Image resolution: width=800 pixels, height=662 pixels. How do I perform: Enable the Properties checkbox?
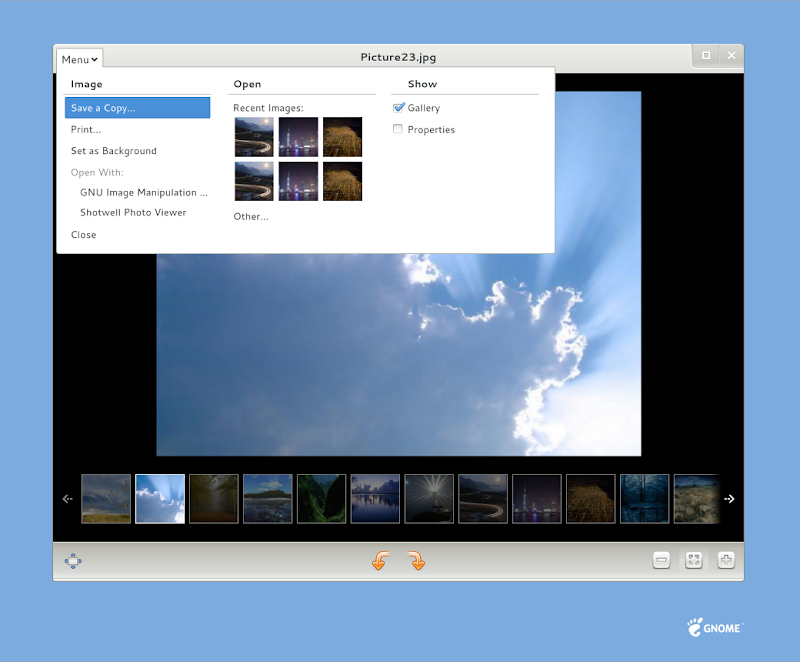coord(399,130)
